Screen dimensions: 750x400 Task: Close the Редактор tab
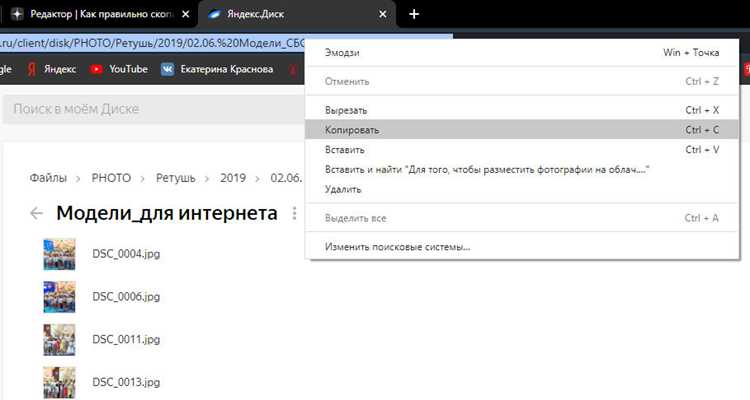coord(186,14)
